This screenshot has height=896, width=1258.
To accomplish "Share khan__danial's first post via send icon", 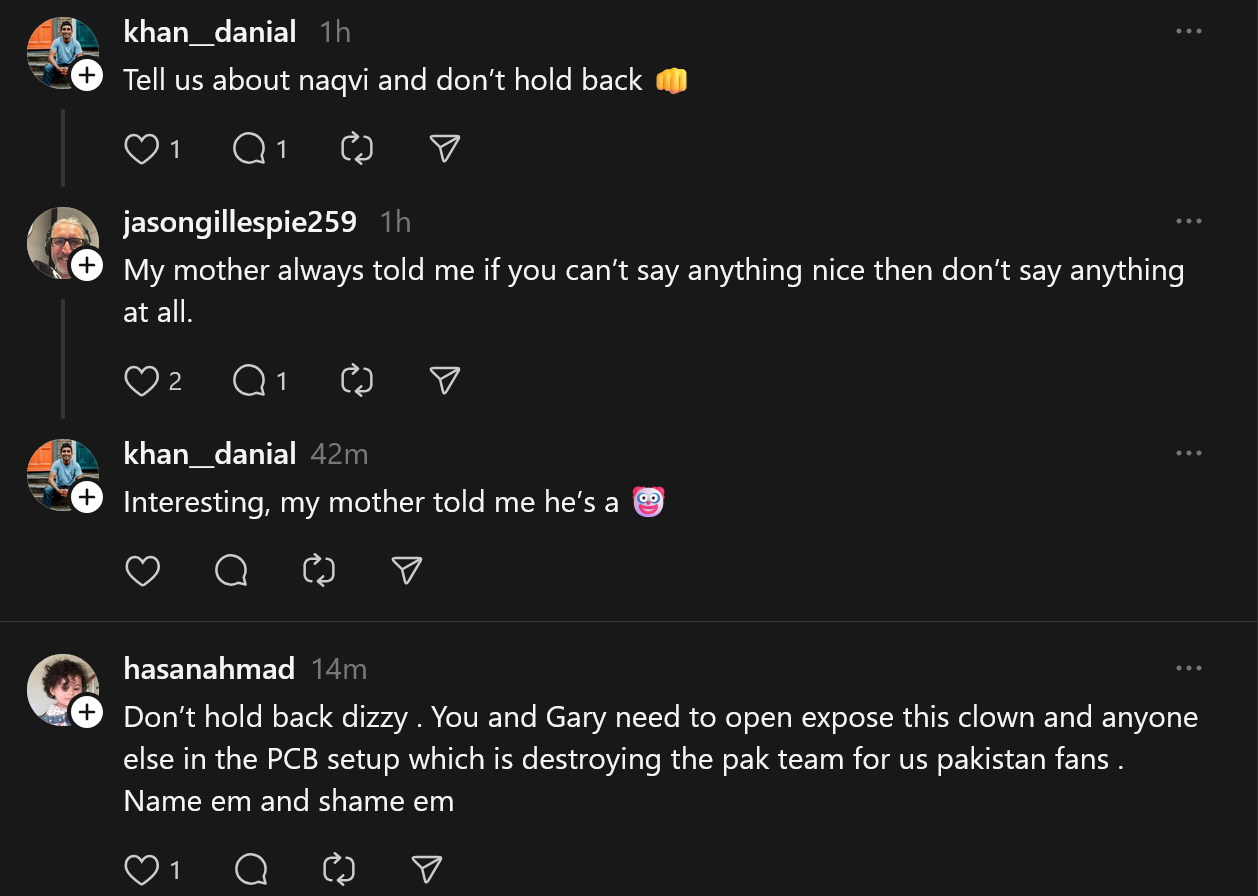I will 444,149.
